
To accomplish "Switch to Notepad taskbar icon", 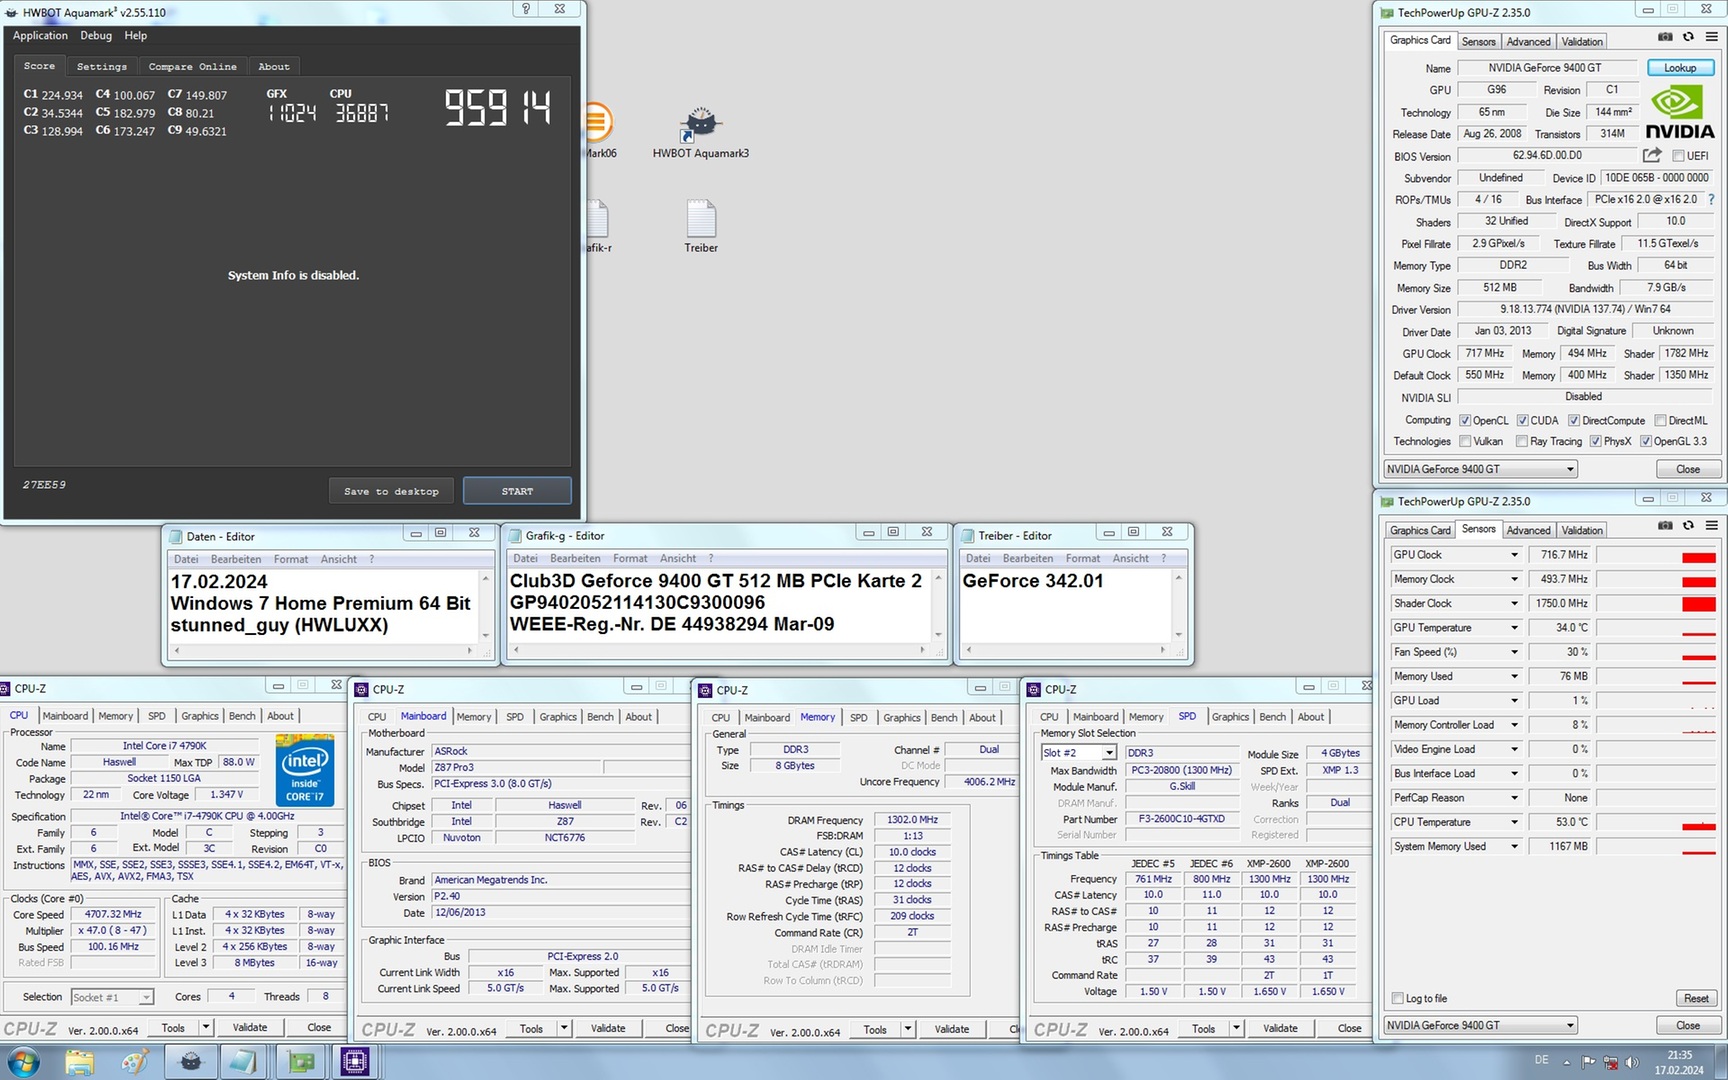I will tap(243, 1061).
